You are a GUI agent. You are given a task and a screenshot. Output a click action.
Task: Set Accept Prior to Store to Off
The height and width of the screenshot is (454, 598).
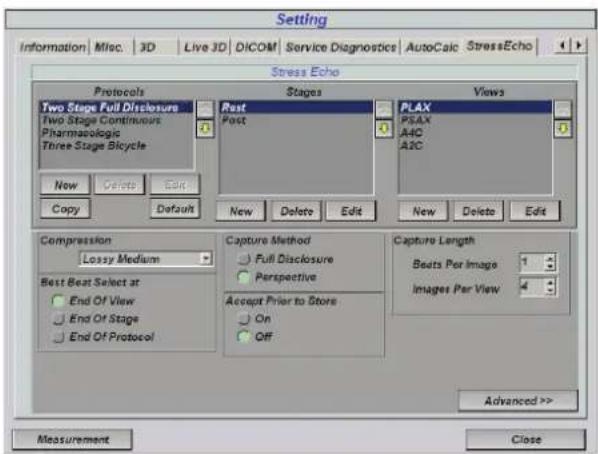point(244,336)
